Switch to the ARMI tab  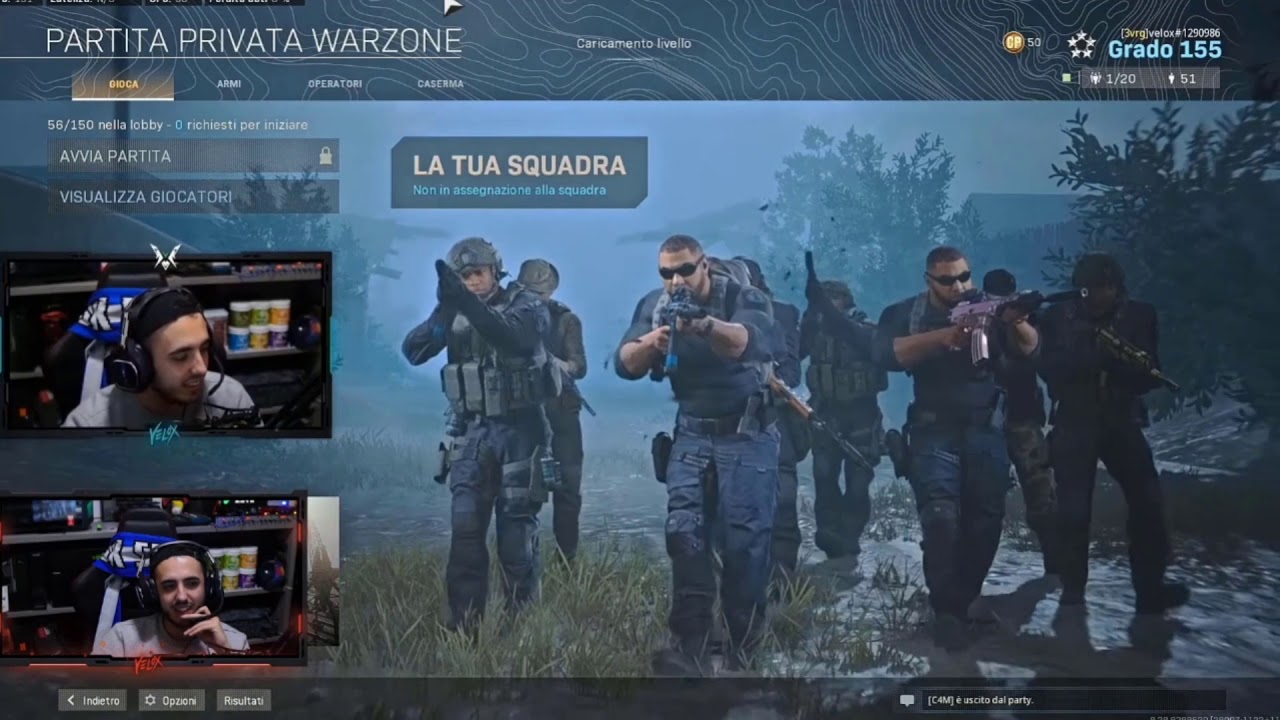(229, 84)
